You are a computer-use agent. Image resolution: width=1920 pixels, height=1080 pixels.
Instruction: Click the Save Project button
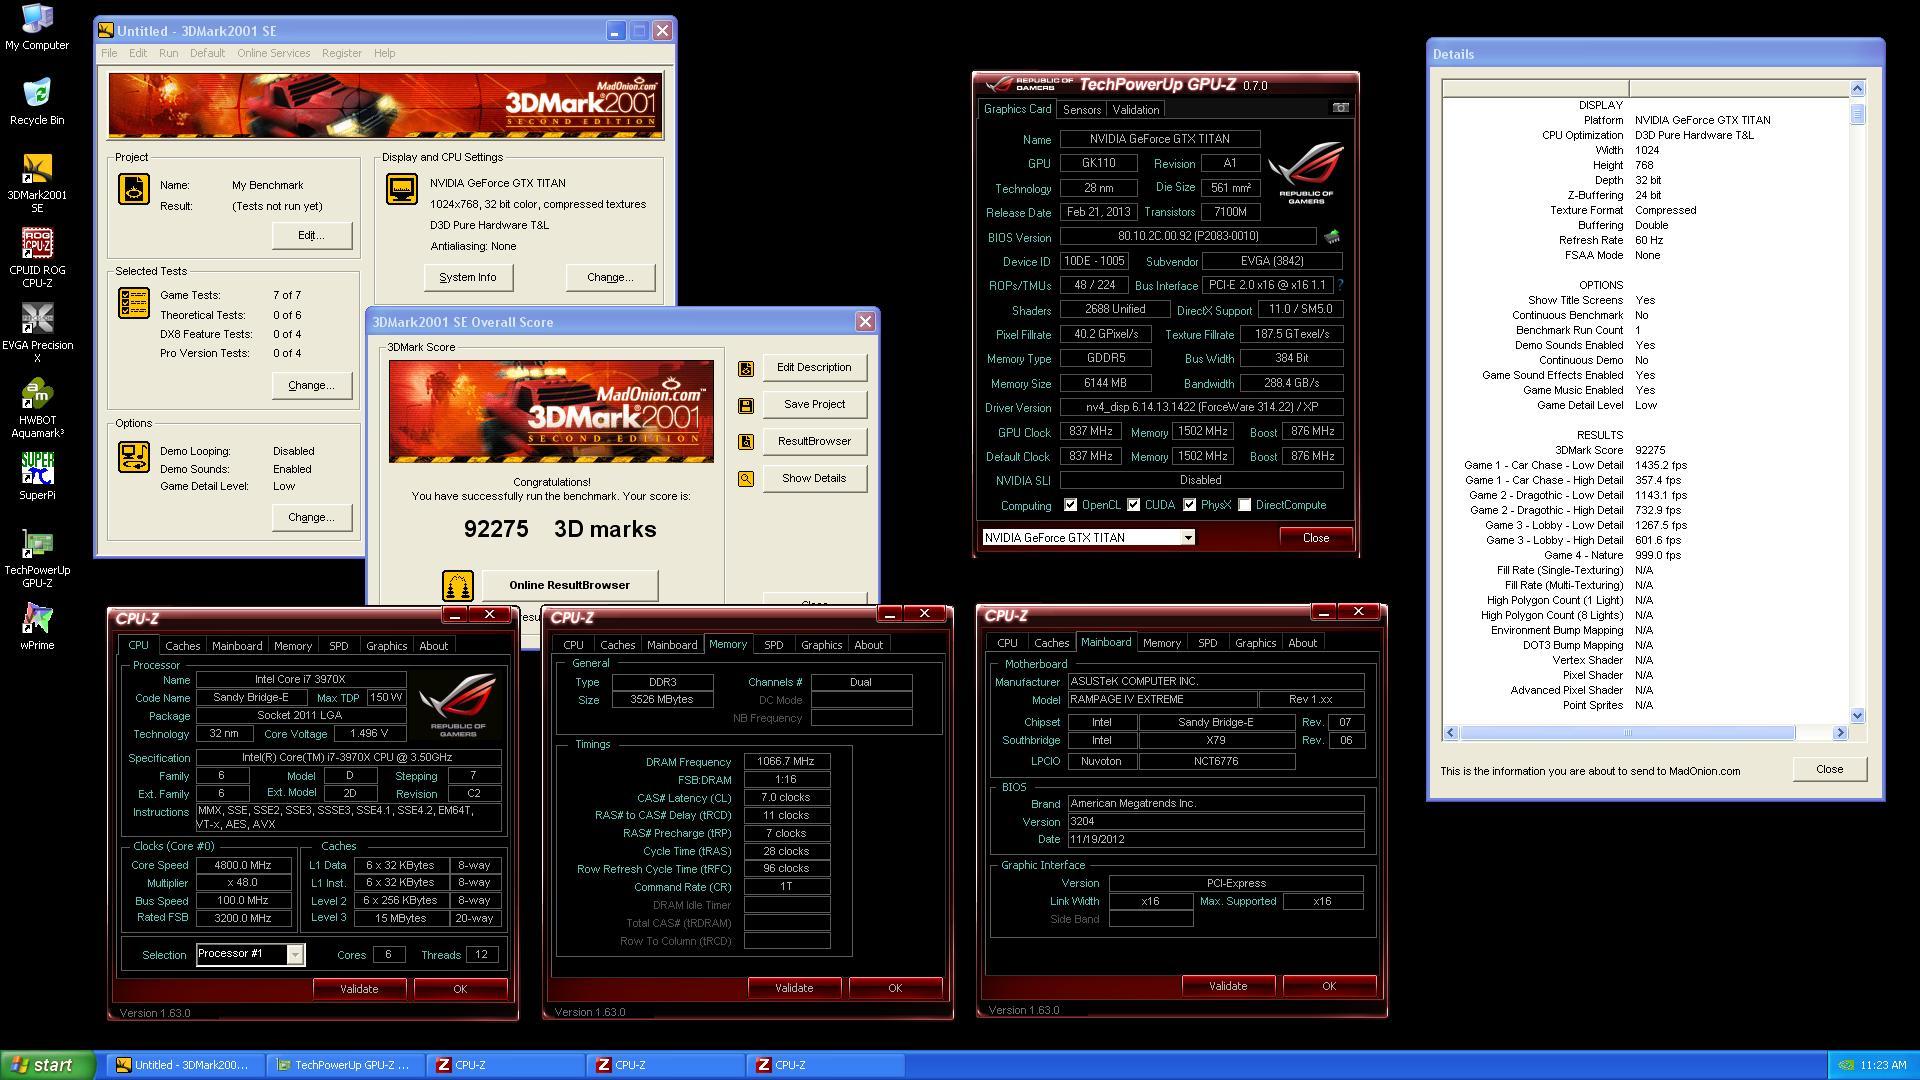point(814,405)
